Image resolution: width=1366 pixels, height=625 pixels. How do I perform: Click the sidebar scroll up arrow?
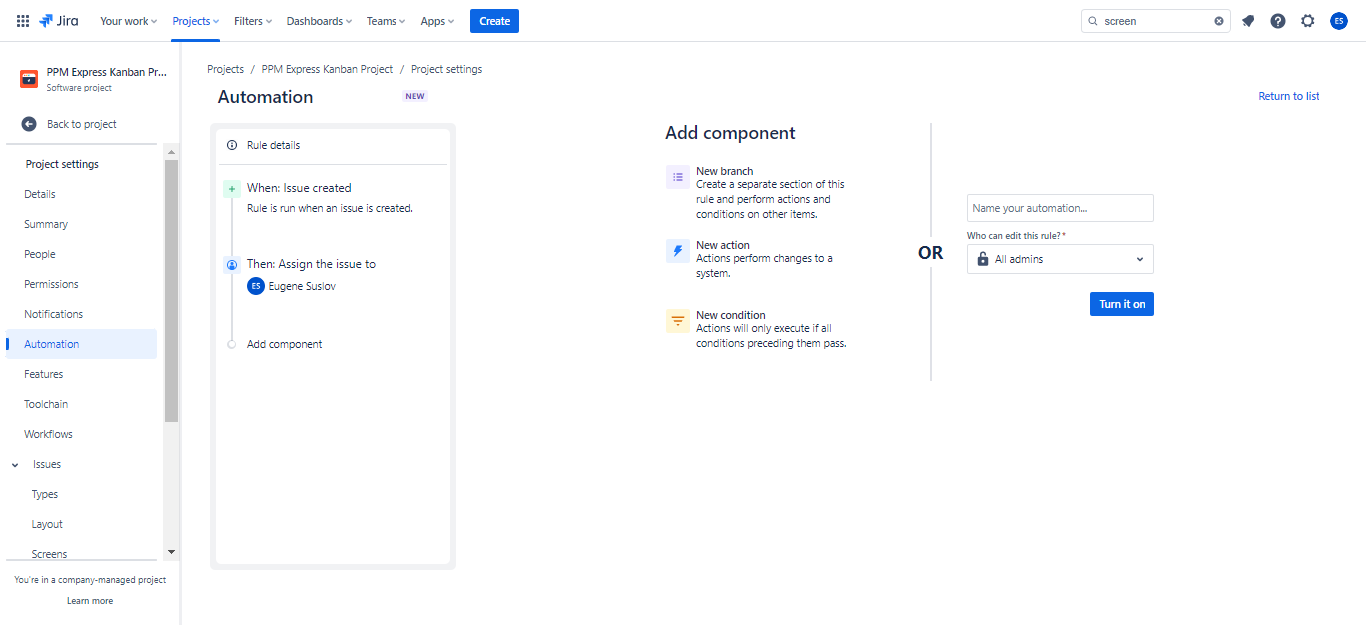pos(171,152)
